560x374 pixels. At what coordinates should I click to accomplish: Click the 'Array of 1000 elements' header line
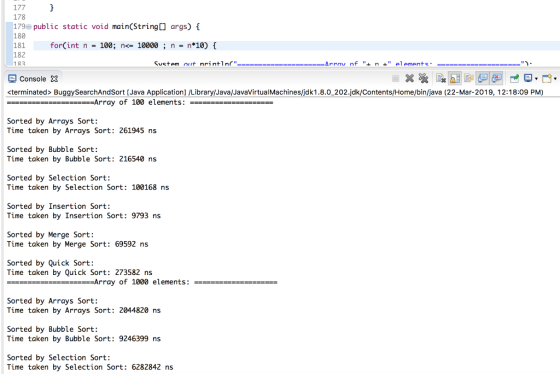(142, 282)
